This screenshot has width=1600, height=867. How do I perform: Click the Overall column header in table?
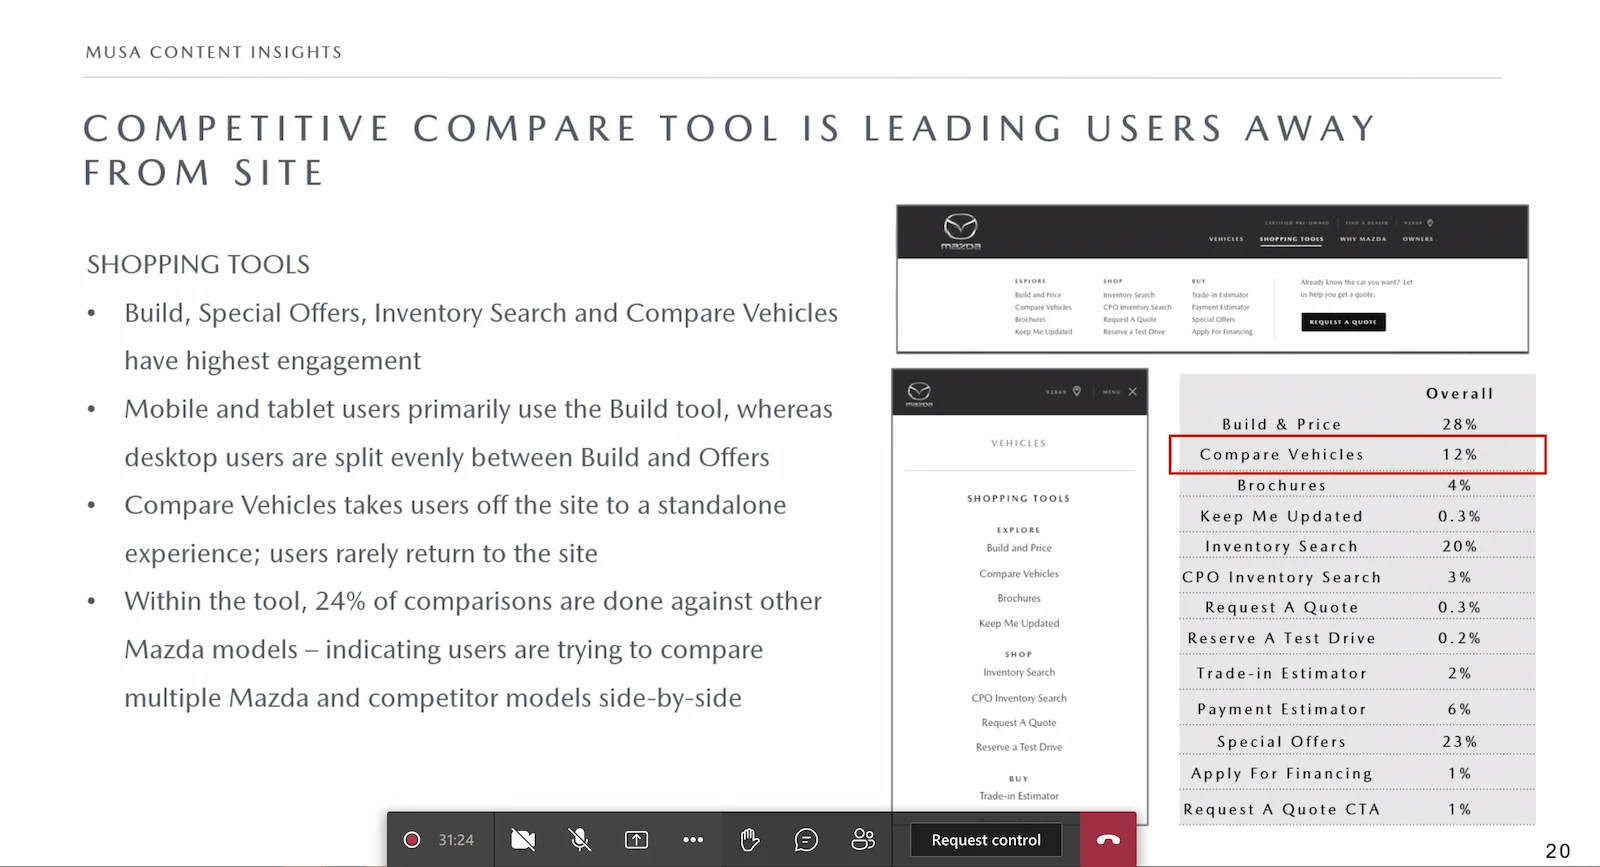1459,394
